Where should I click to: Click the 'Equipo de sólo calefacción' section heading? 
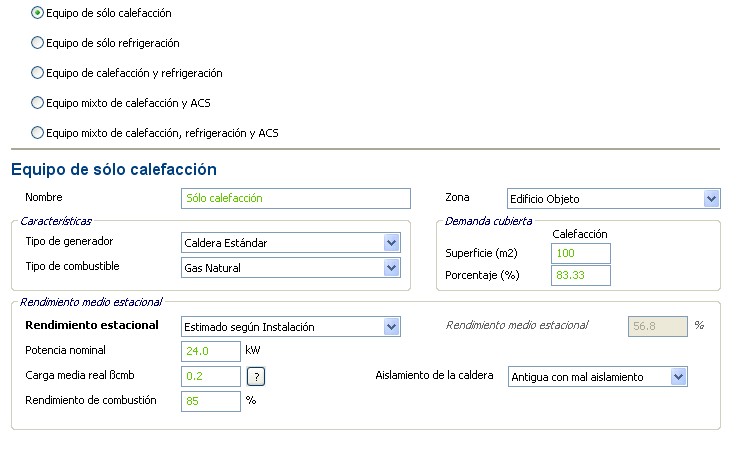click(114, 169)
